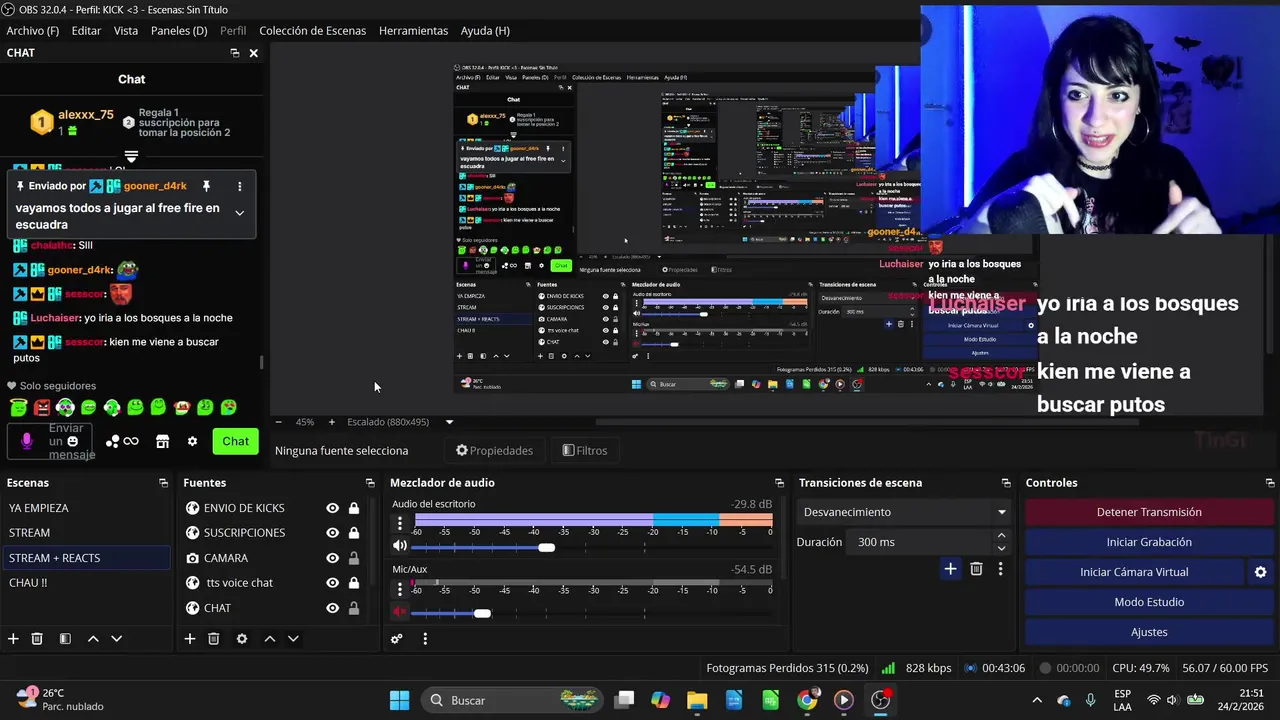Open advanced audio properties gears icon

pos(397,639)
